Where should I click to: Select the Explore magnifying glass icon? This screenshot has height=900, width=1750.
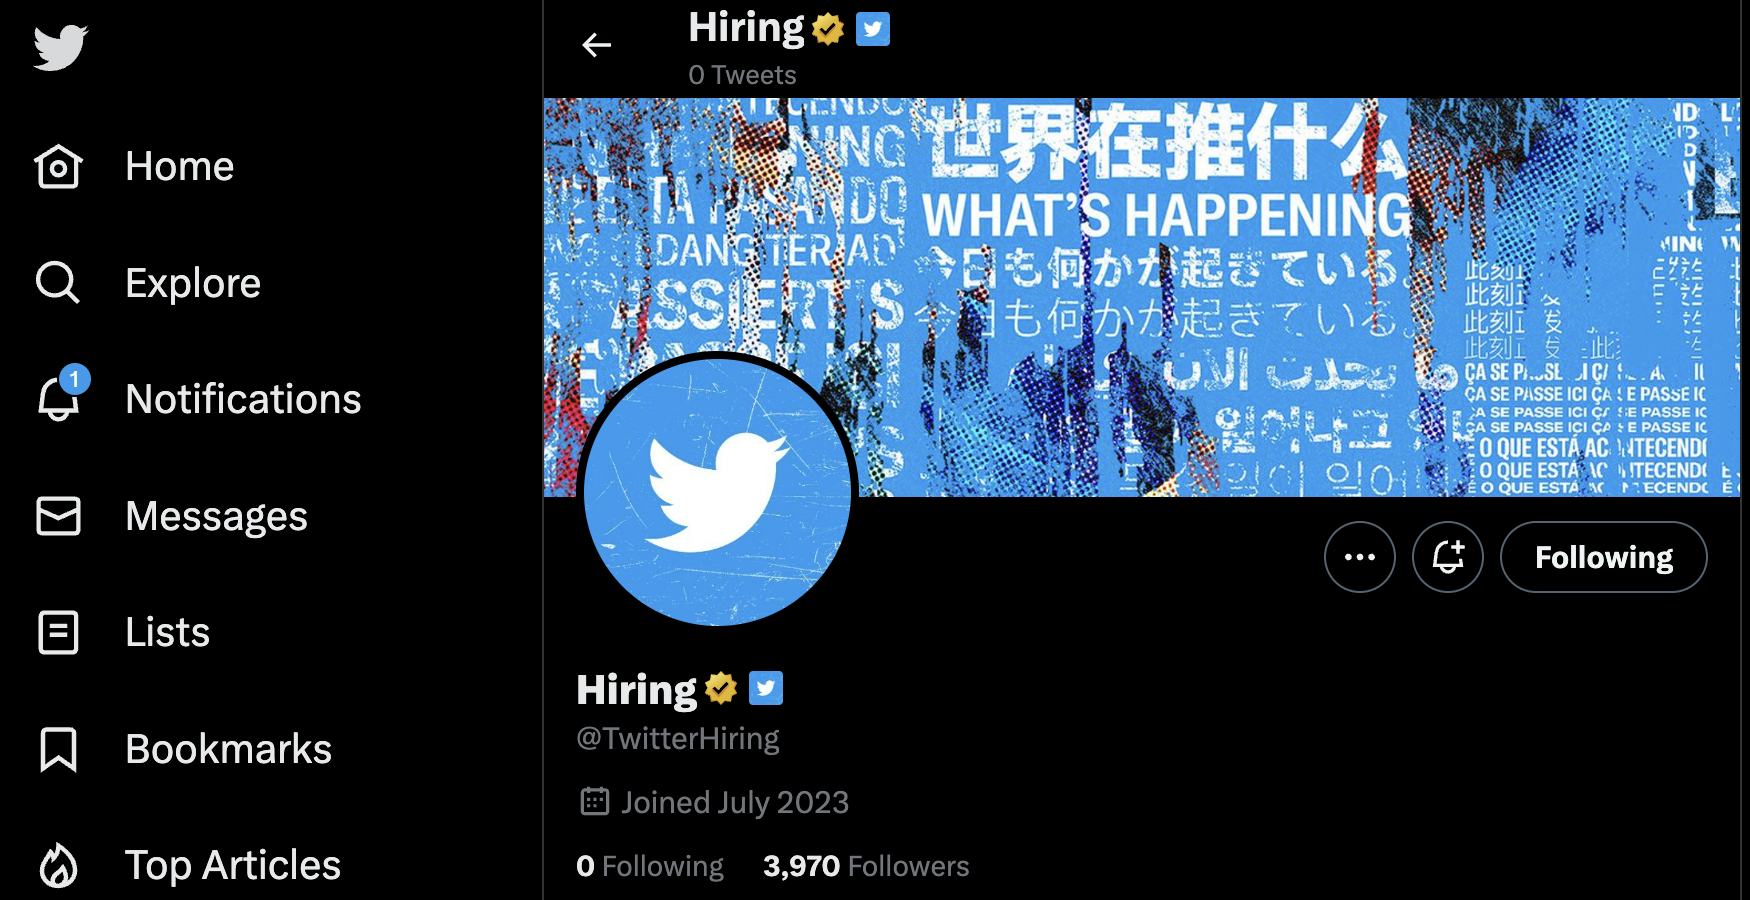(x=58, y=283)
